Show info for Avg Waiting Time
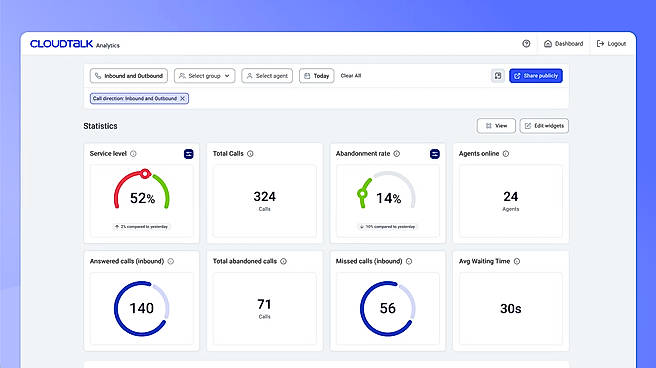Viewport: 656px width, 368px height. (517, 261)
